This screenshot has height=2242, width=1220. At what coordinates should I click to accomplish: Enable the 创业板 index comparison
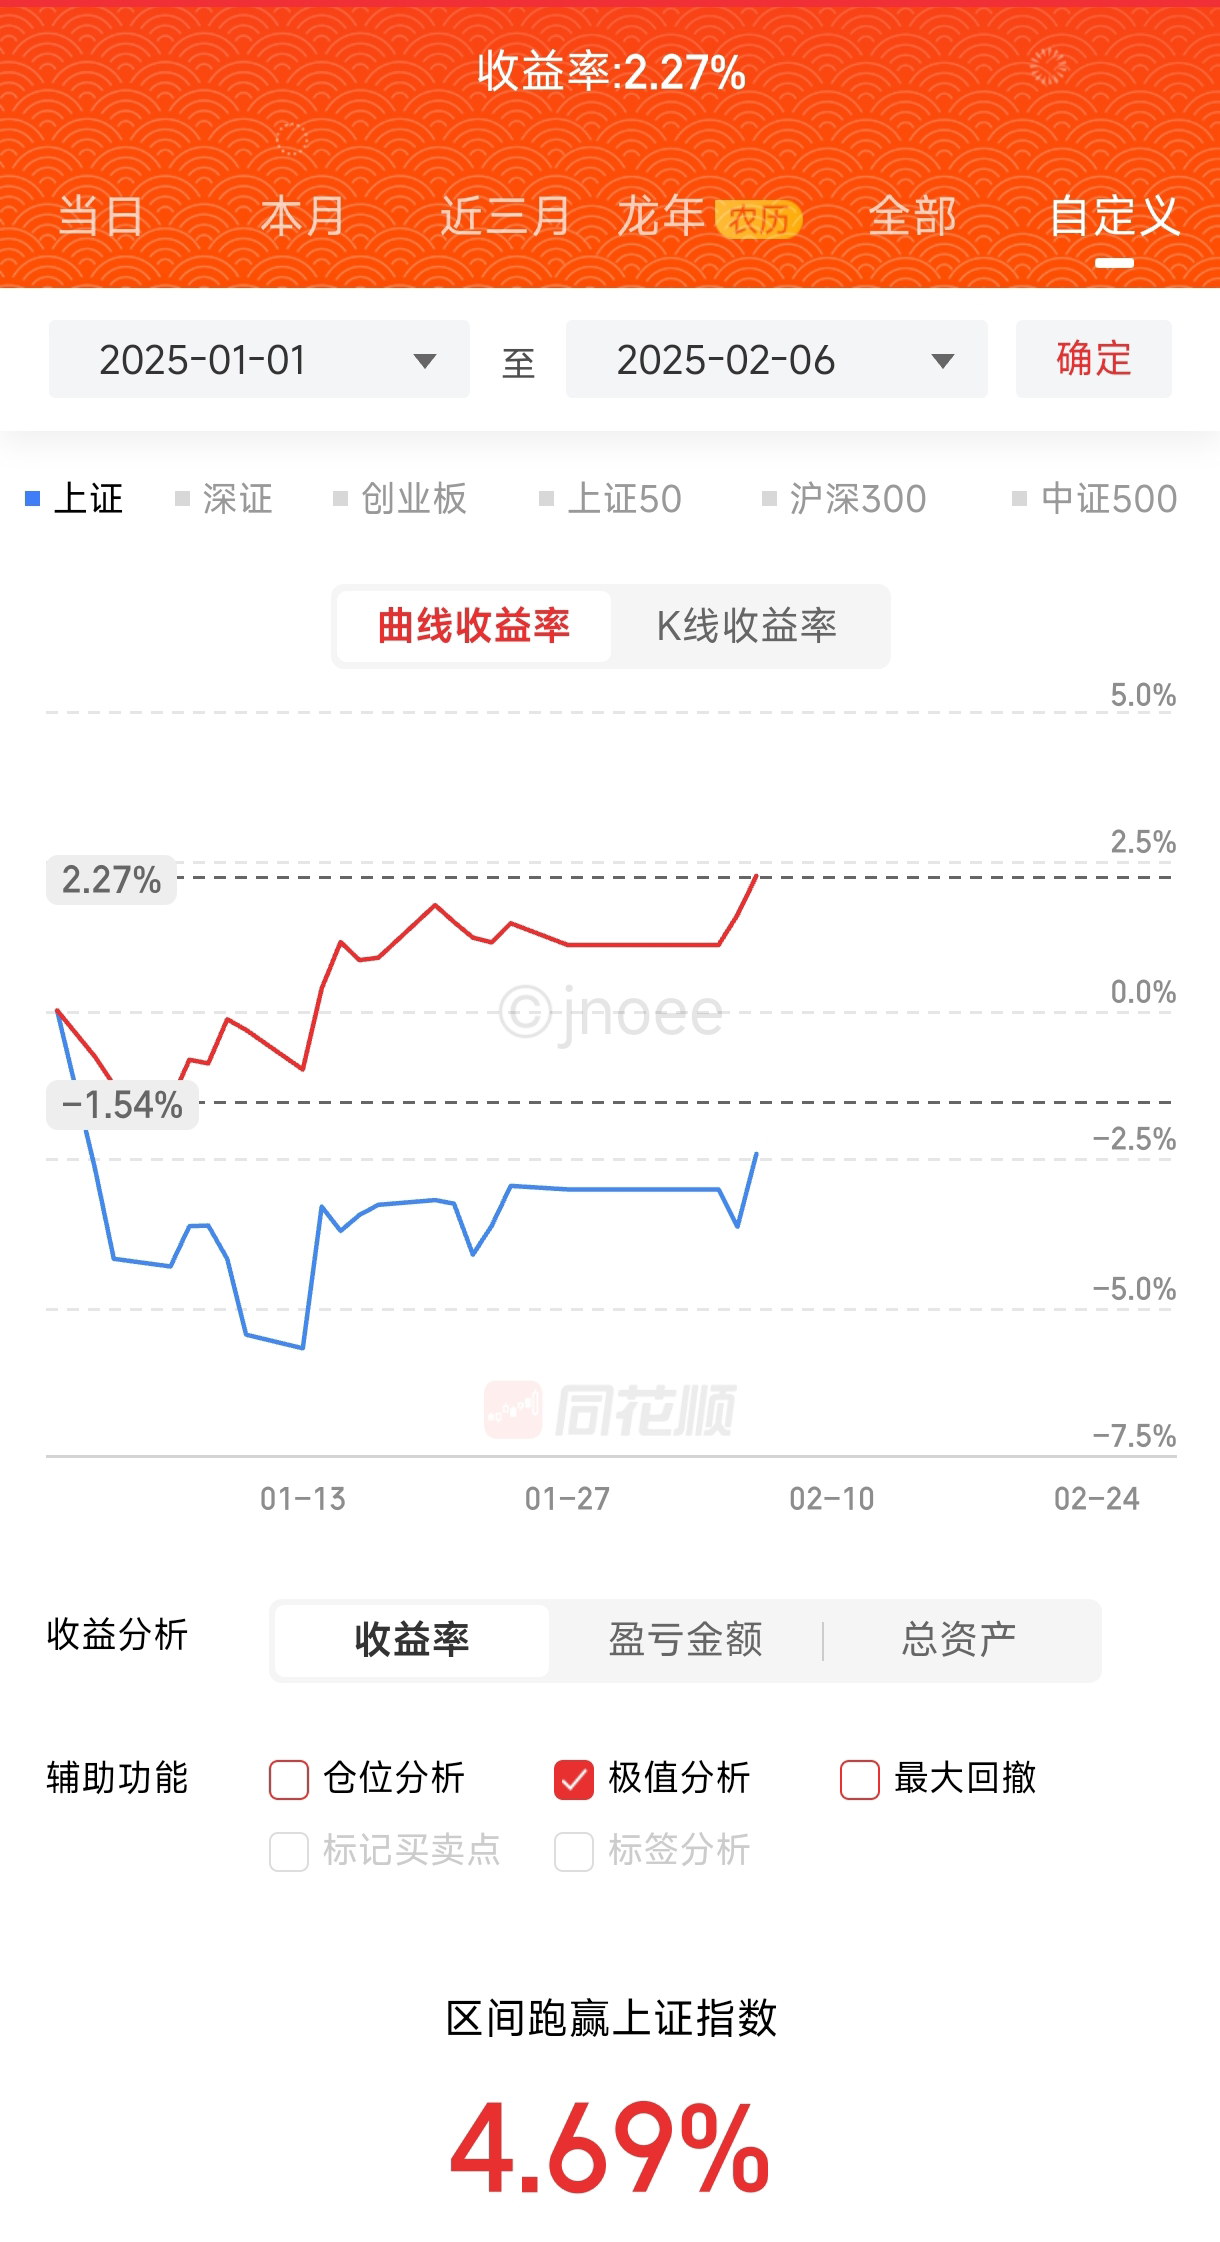click(x=400, y=498)
